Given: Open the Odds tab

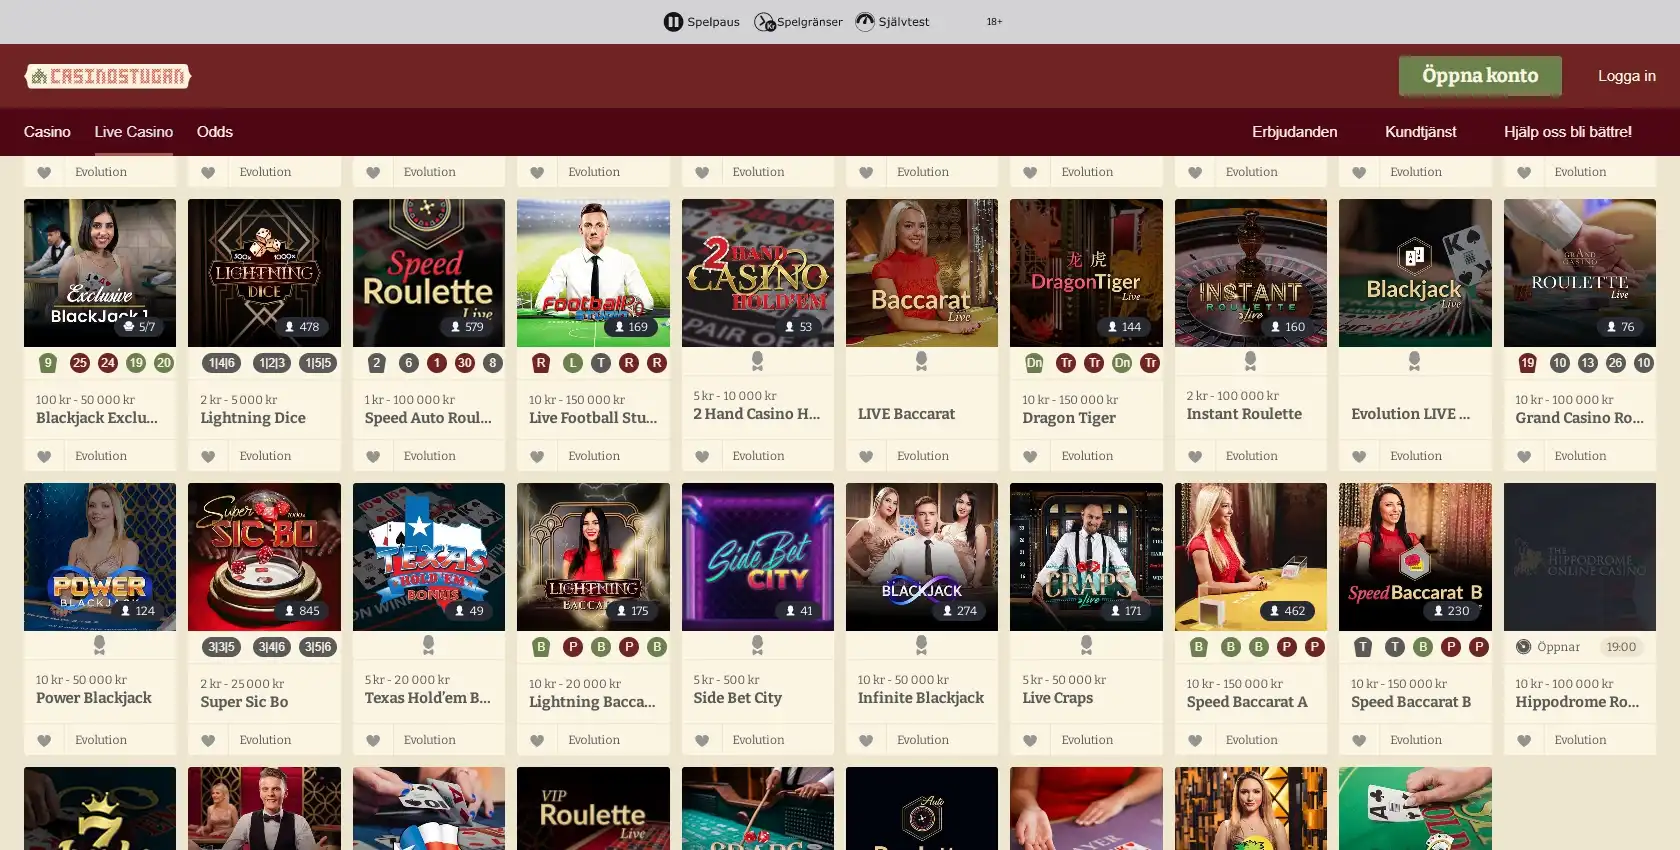Looking at the screenshot, I should coord(214,132).
